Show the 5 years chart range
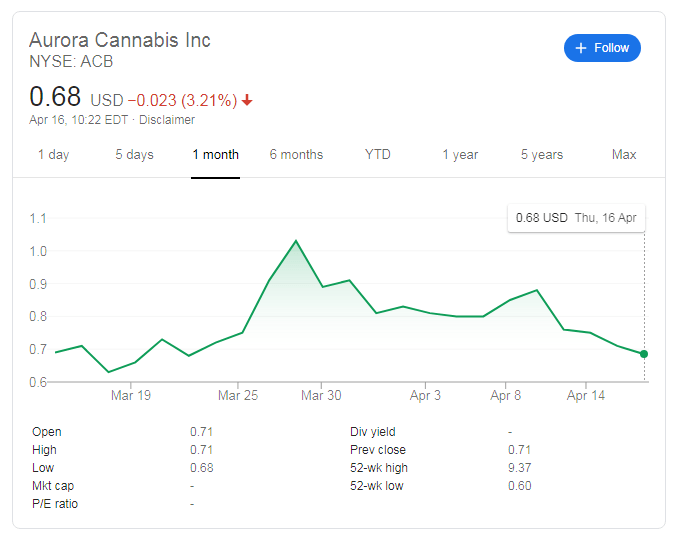 542,155
